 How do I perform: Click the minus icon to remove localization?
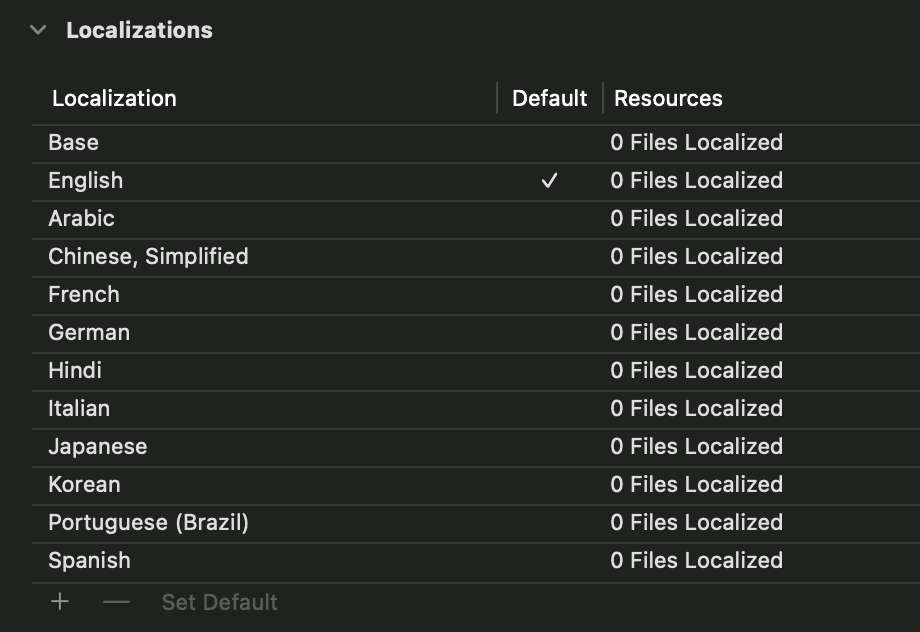click(x=117, y=602)
